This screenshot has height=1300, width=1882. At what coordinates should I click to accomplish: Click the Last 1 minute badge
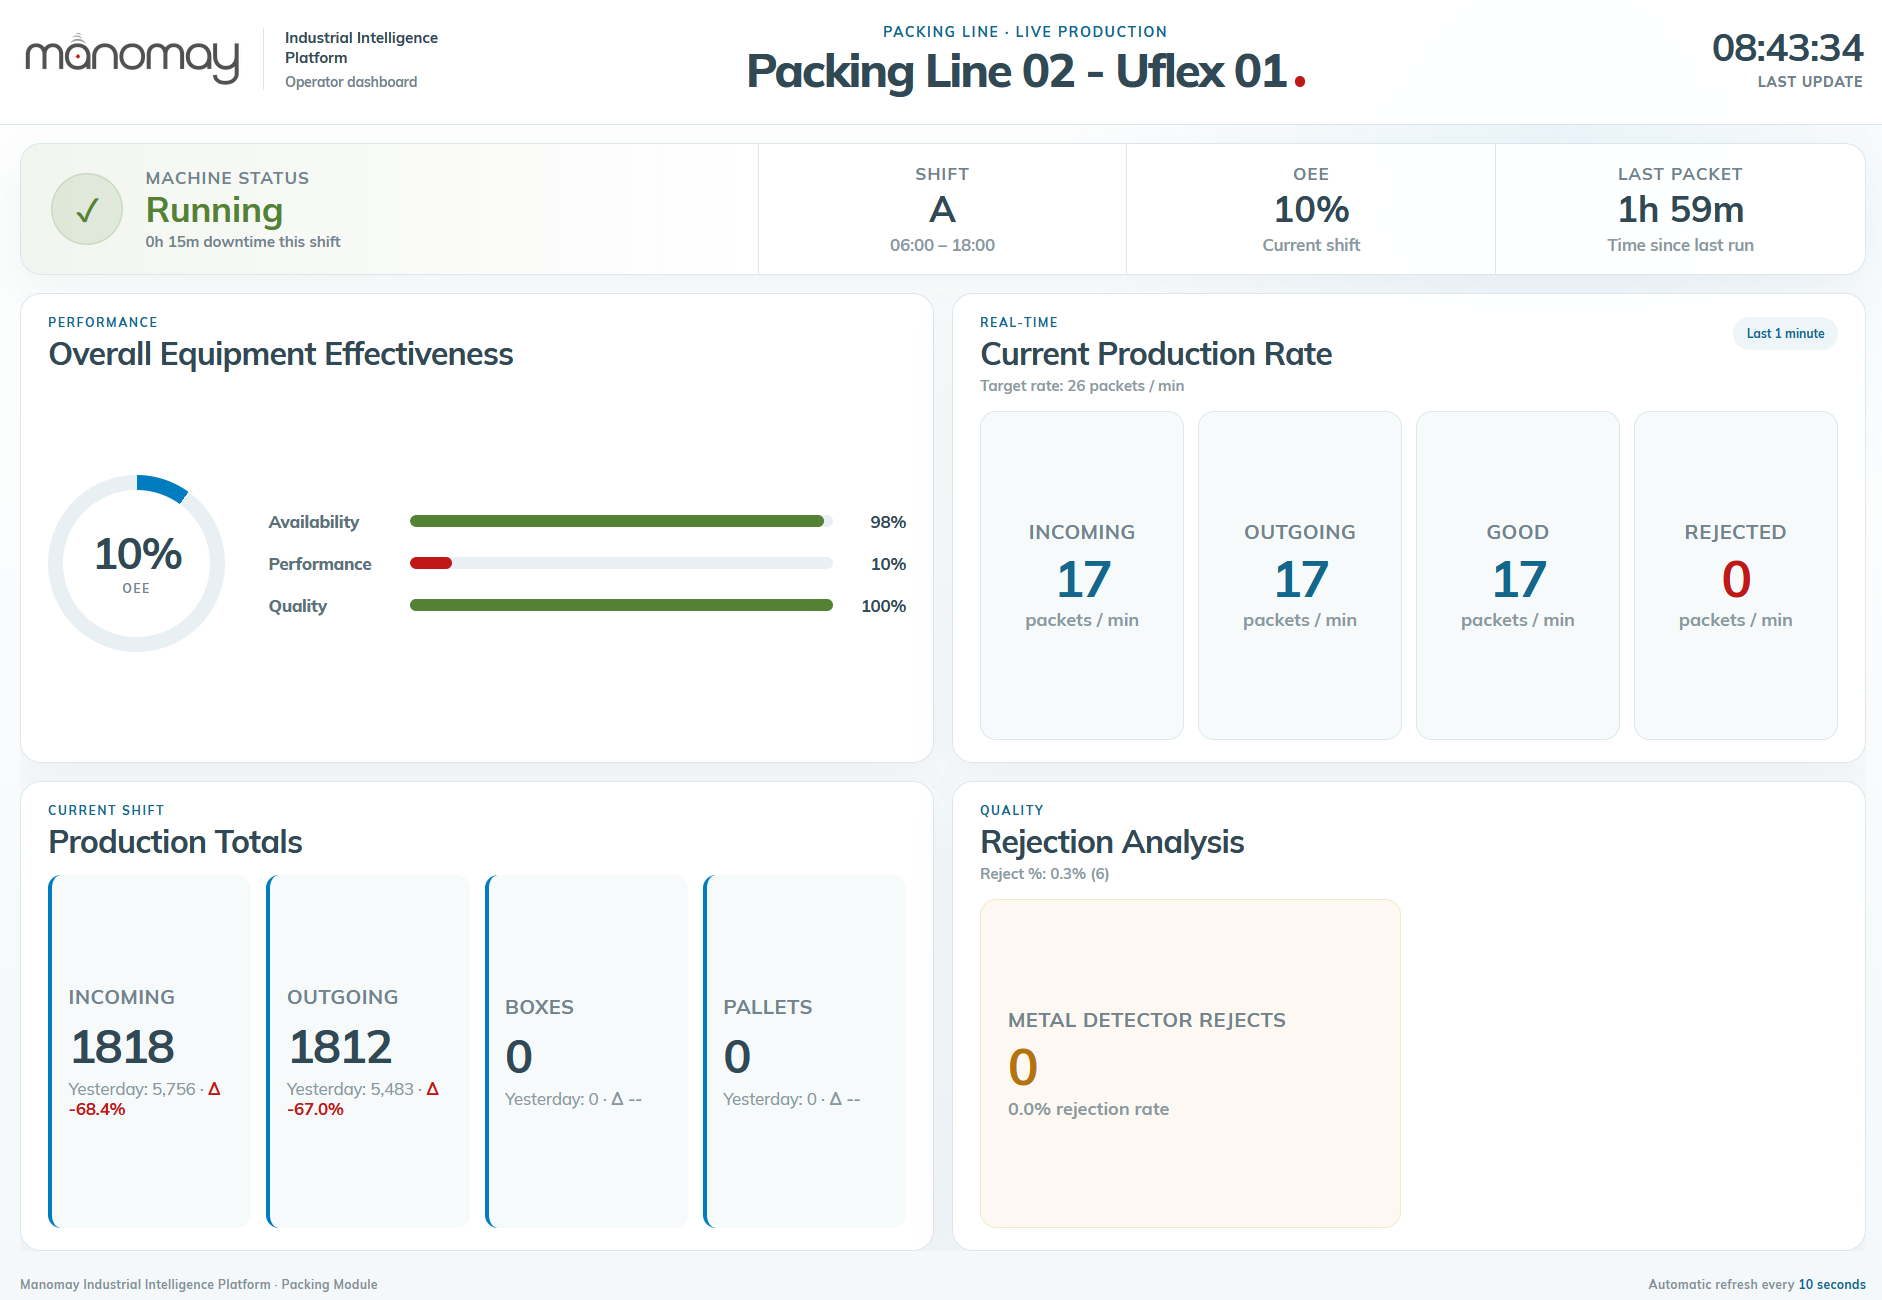tap(1785, 334)
